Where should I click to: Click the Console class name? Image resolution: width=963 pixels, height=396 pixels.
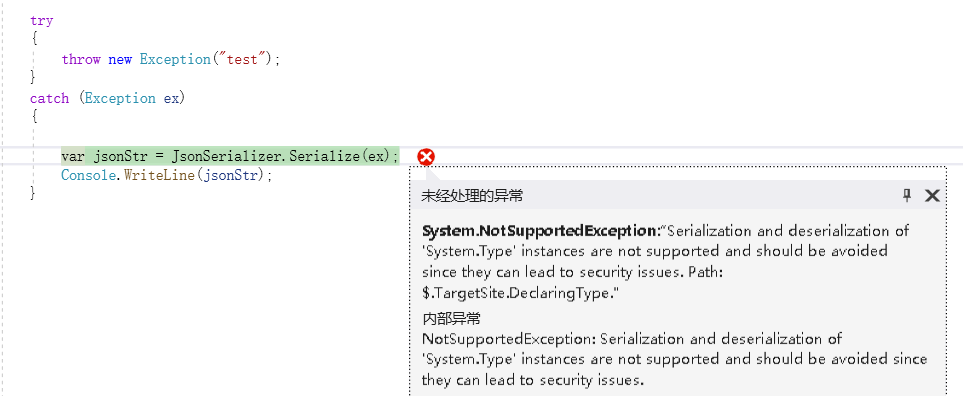click(88, 176)
